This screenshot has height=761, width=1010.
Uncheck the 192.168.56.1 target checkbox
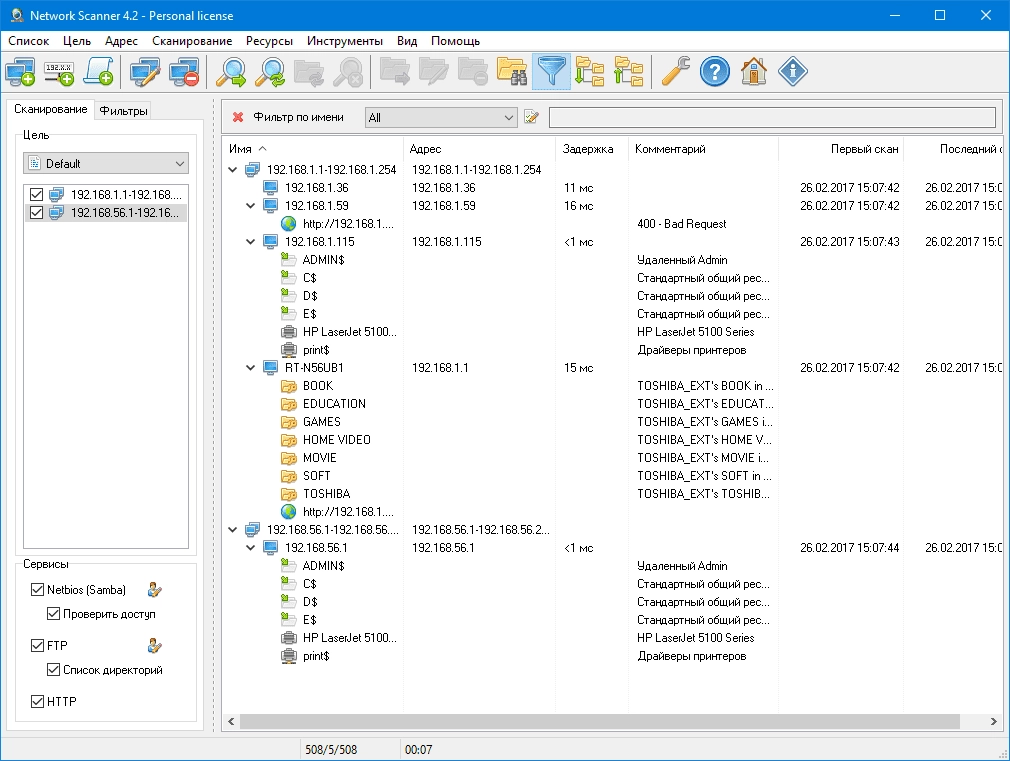(x=37, y=213)
